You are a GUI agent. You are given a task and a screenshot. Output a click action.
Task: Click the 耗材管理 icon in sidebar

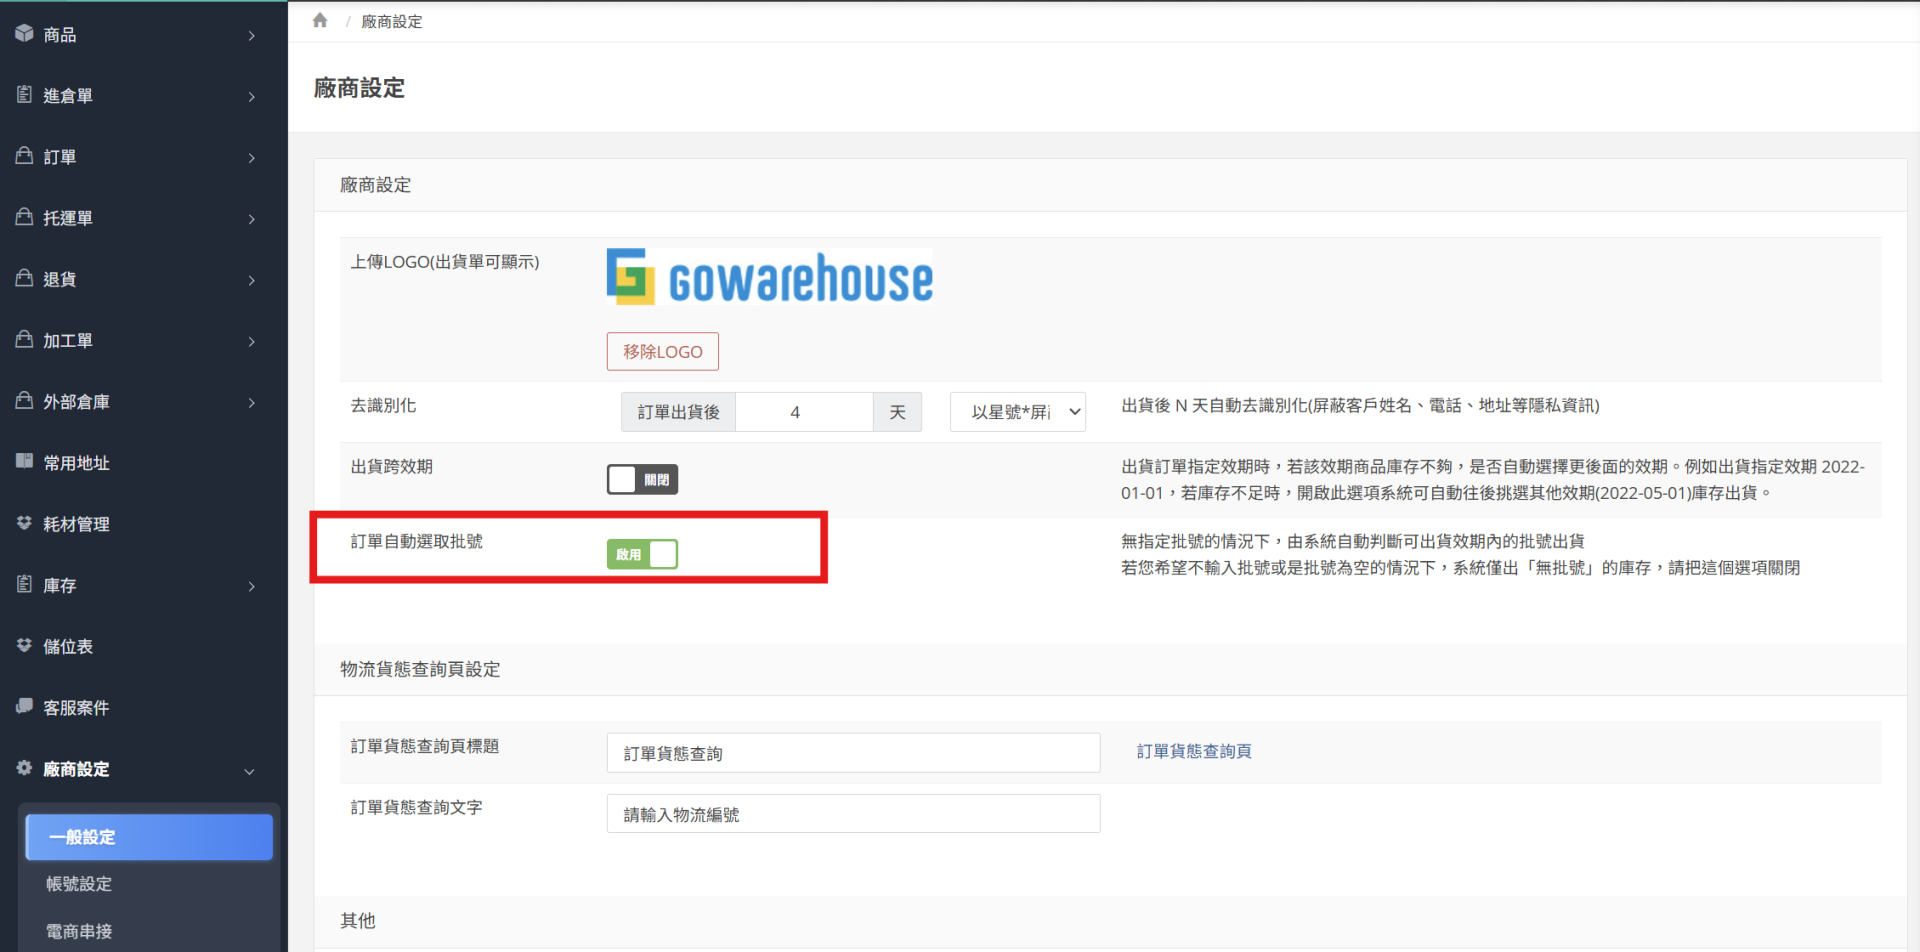[x=24, y=523]
